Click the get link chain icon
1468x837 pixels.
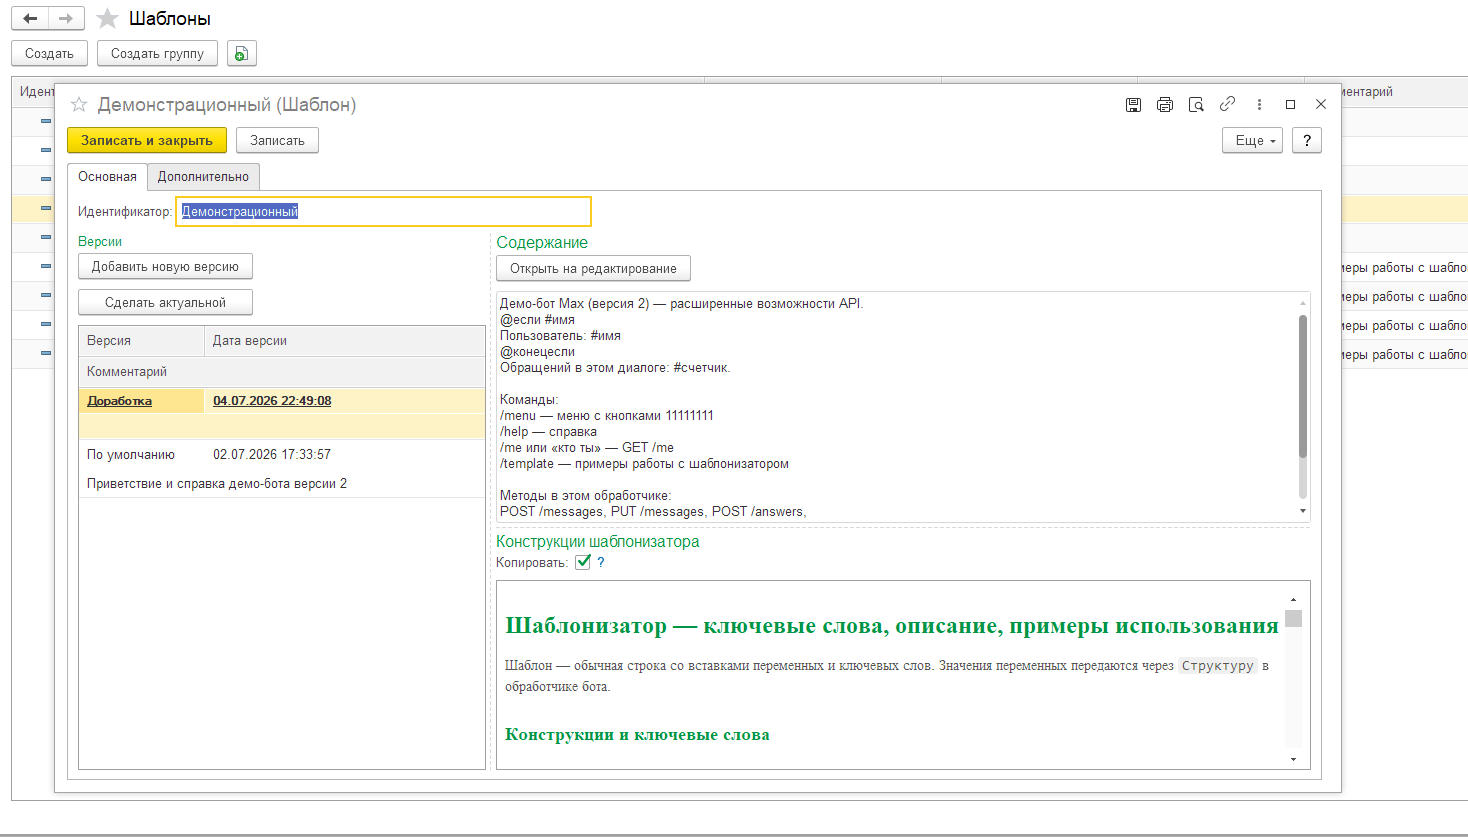[1227, 104]
